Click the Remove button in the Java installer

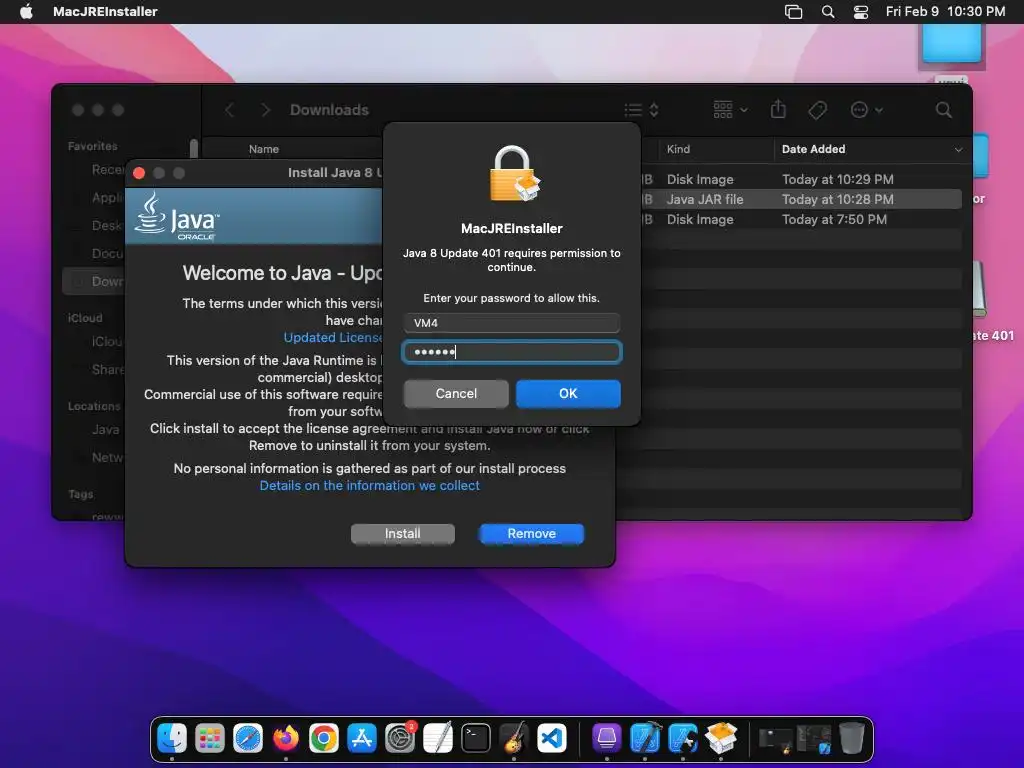click(x=532, y=534)
